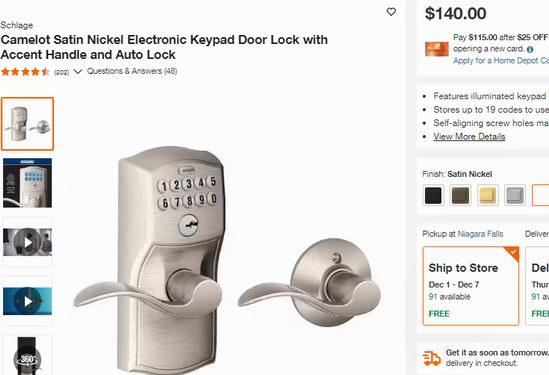The height and width of the screenshot is (375, 549).
Task: Click the Home Depot credit card image
Action: 437,49
